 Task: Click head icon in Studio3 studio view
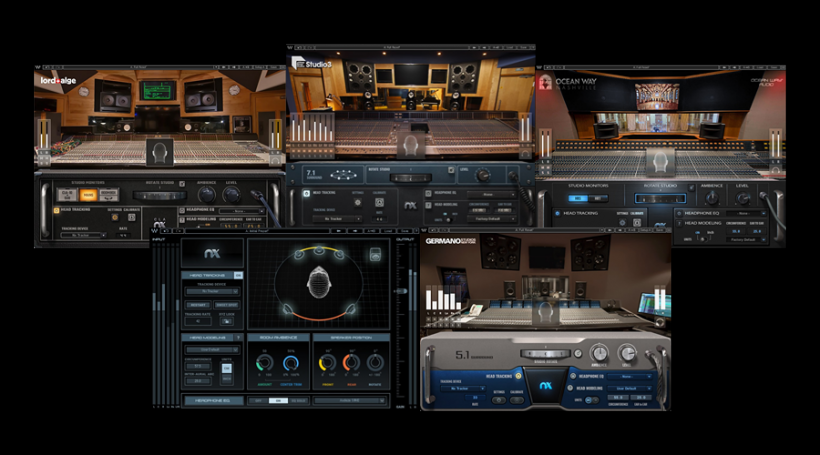(410, 146)
